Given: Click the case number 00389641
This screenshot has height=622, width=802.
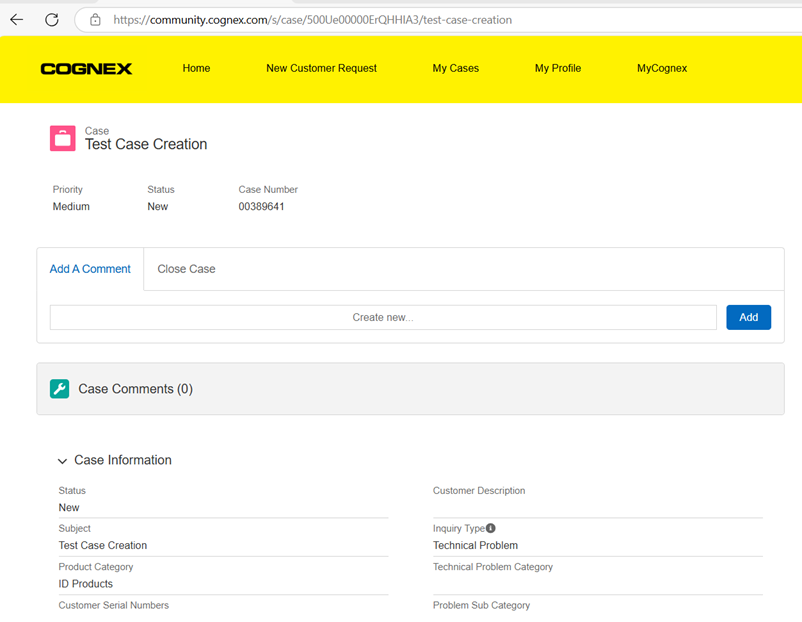Looking at the screenshot, I should tap(261, 207).
